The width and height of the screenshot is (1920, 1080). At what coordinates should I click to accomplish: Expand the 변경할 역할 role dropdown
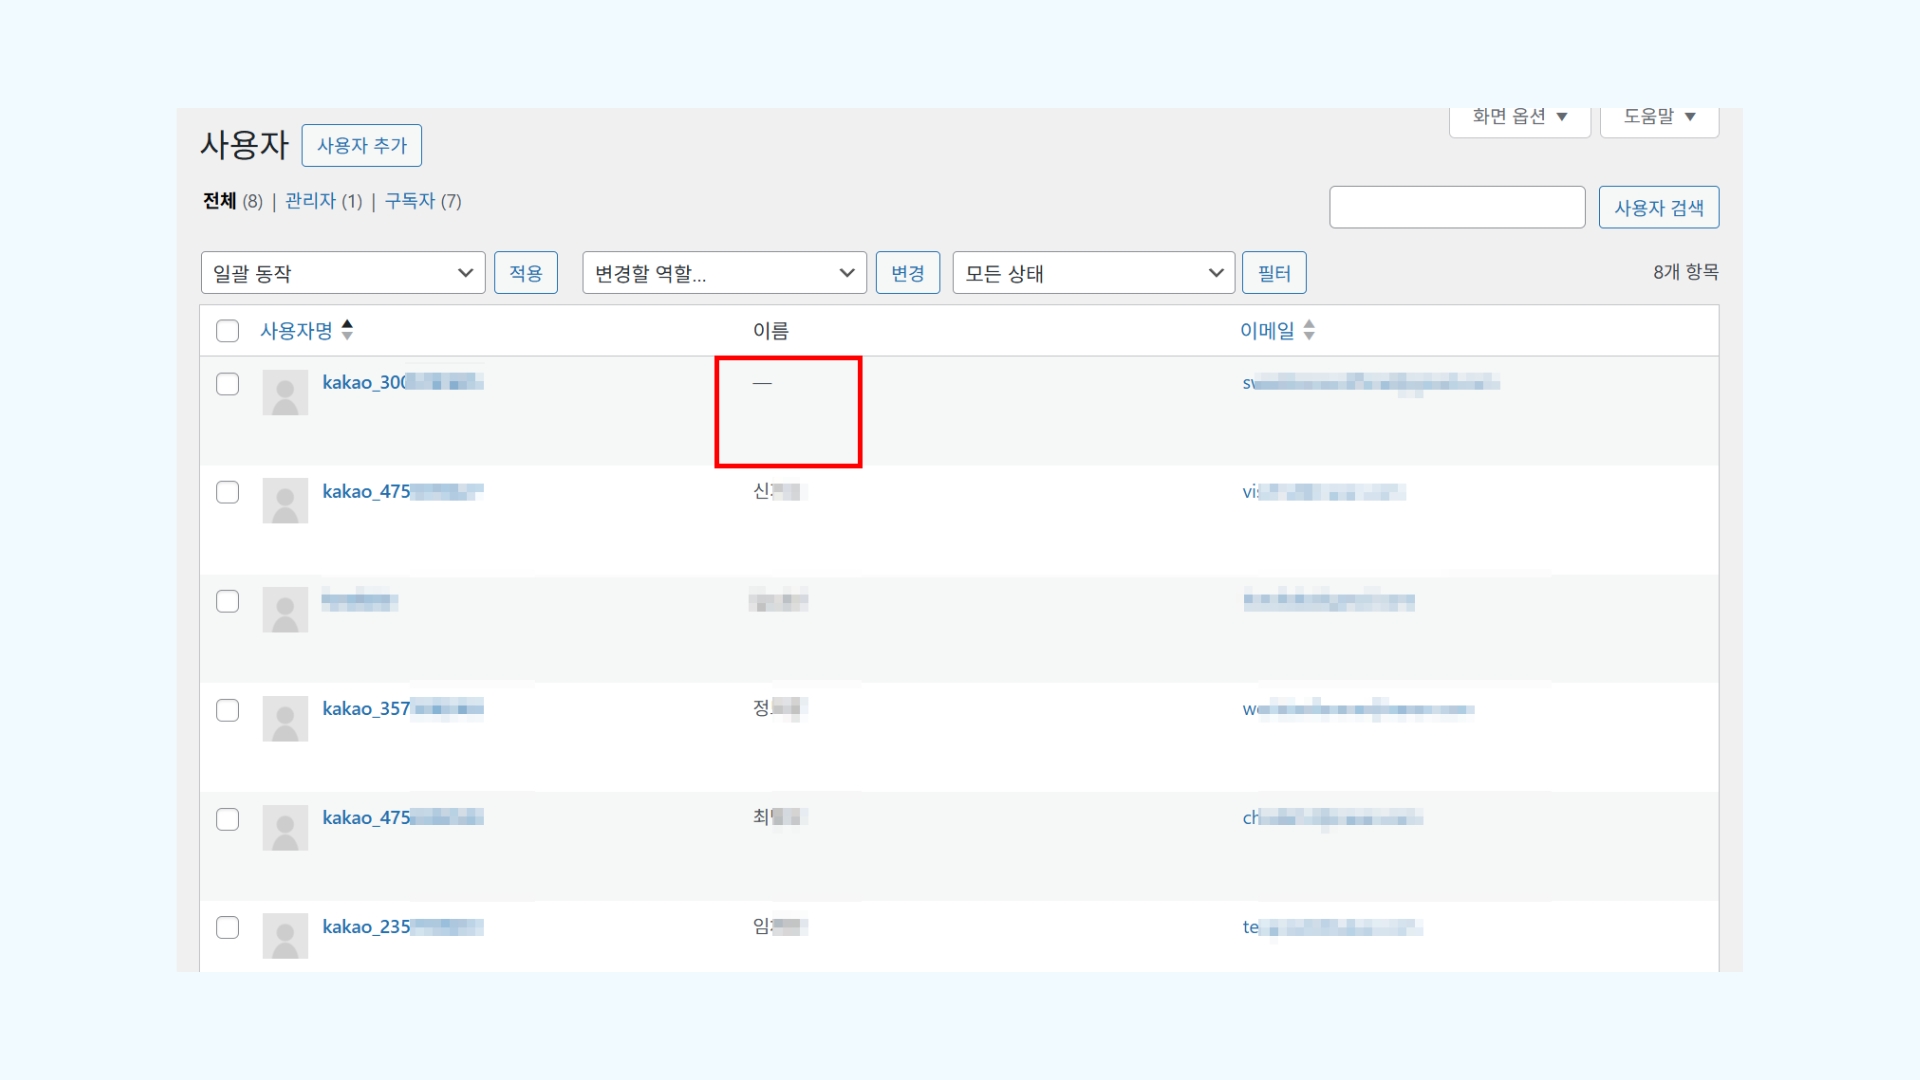pyautogui.click(x=724, y=273)
